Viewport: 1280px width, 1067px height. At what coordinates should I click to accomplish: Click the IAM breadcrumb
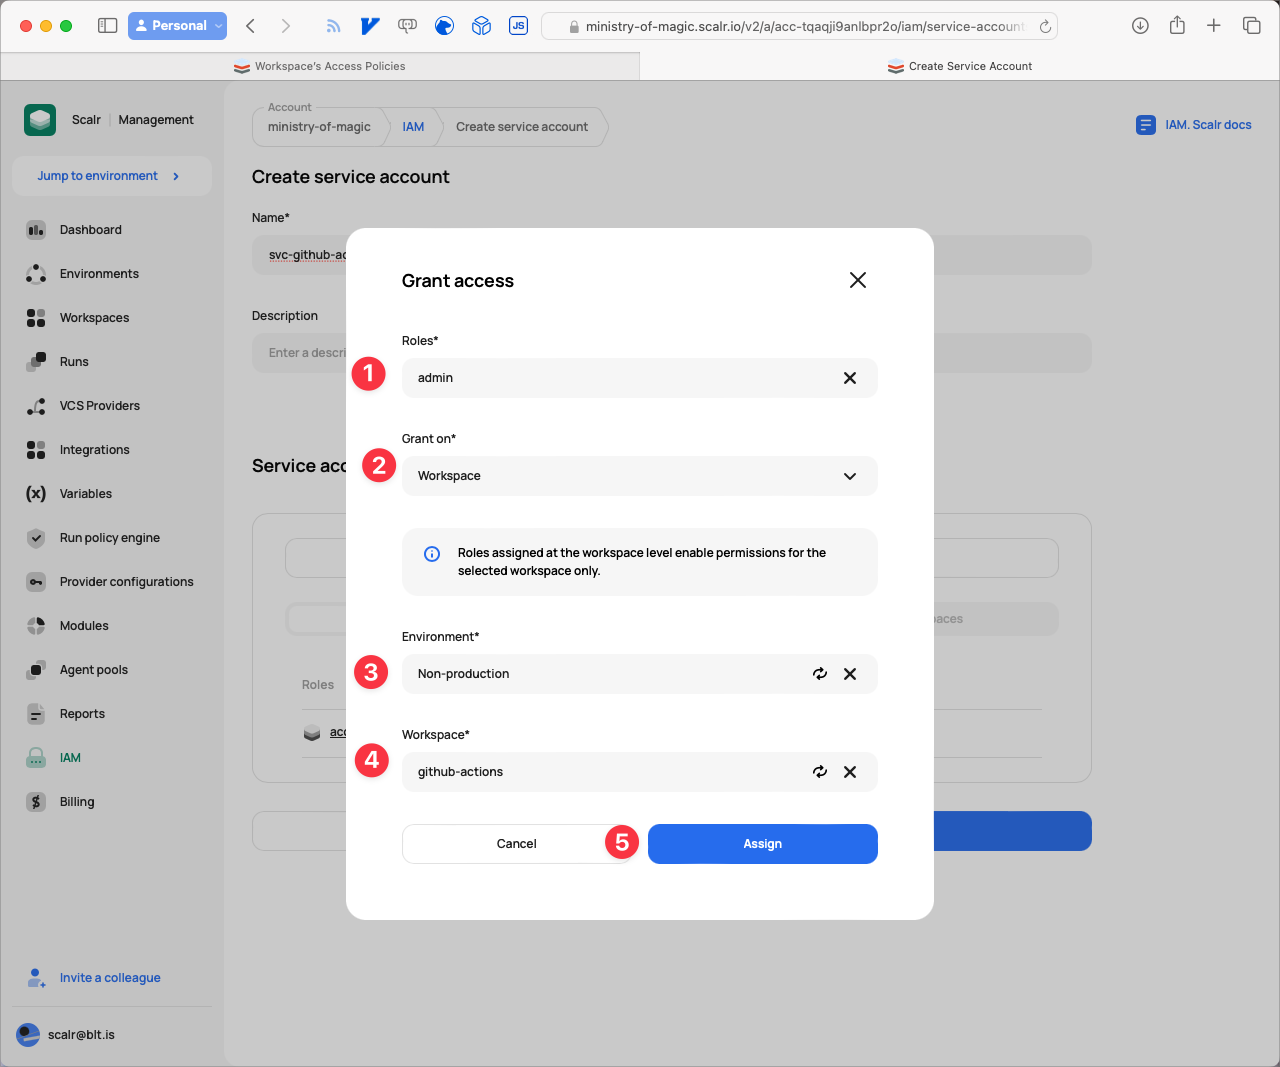coord(413,127)
